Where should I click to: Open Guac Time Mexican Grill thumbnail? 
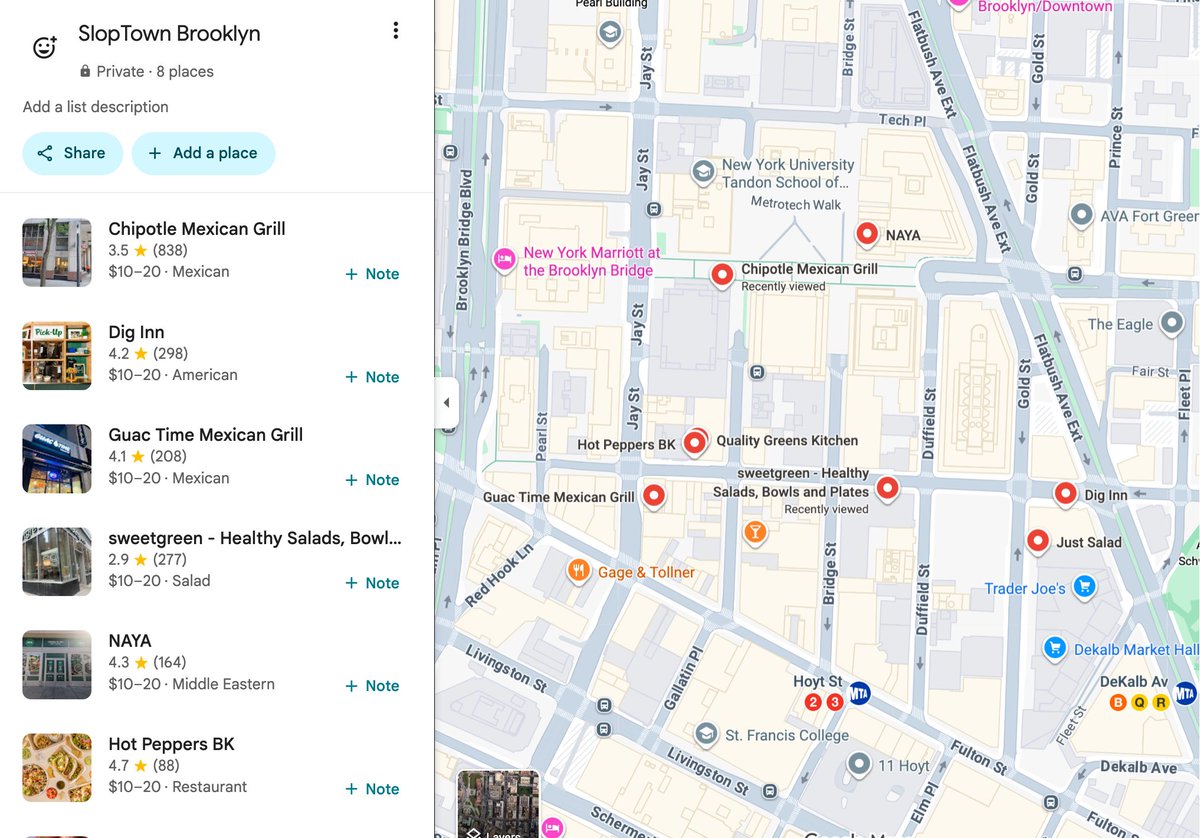[x=57, y=459]
